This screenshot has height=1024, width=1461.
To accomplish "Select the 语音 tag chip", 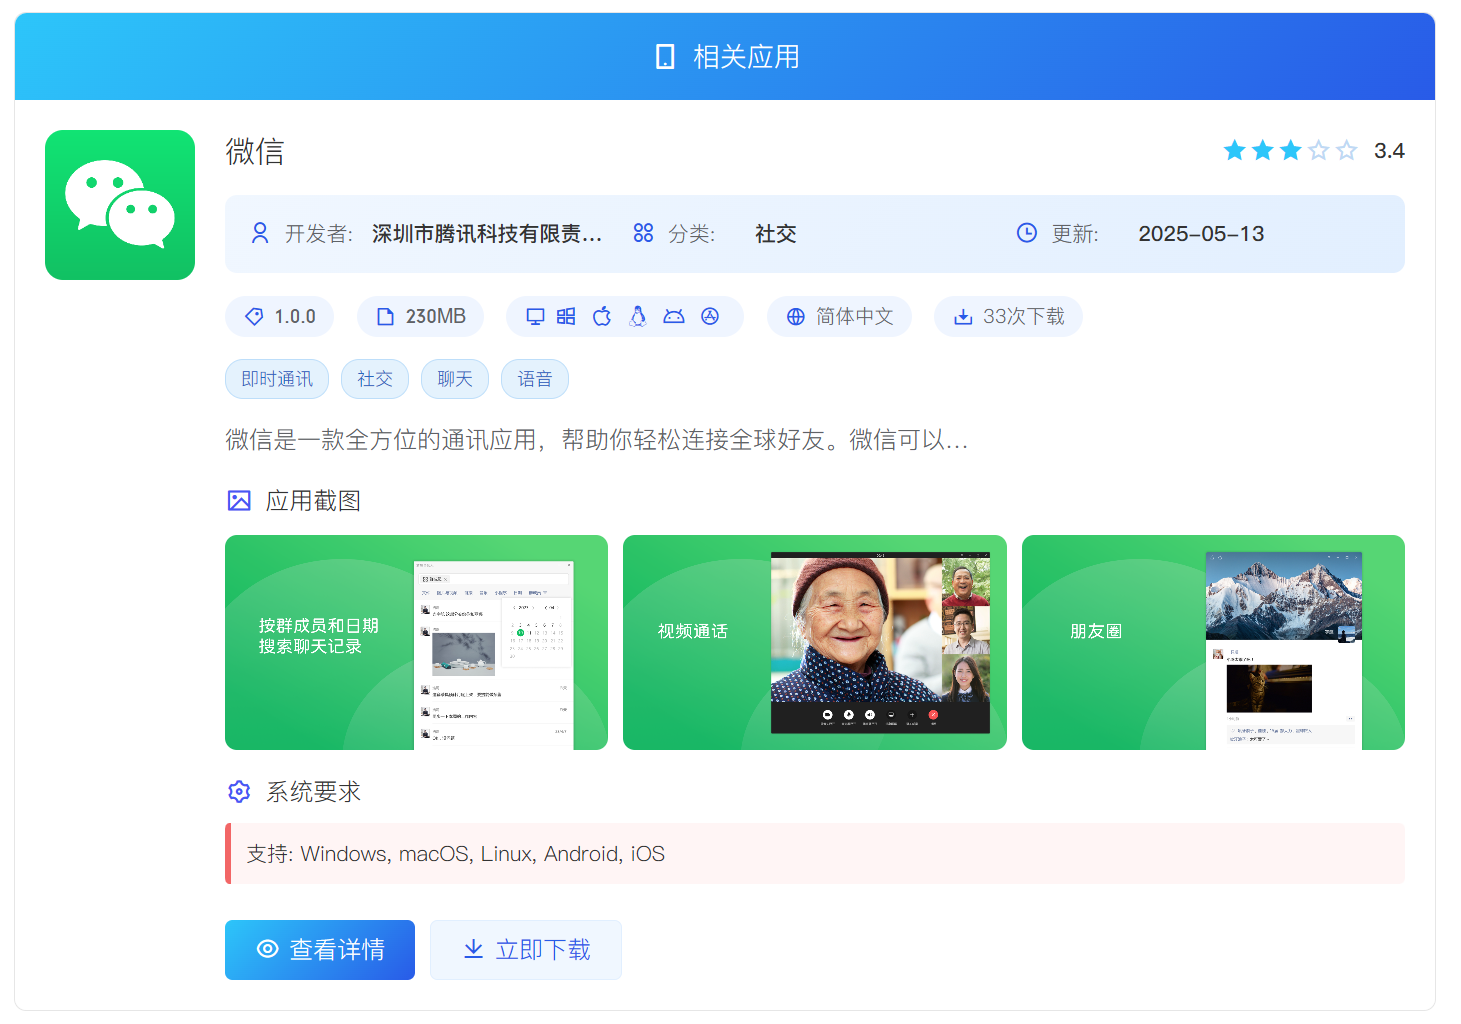I will [x=535, y=379].
